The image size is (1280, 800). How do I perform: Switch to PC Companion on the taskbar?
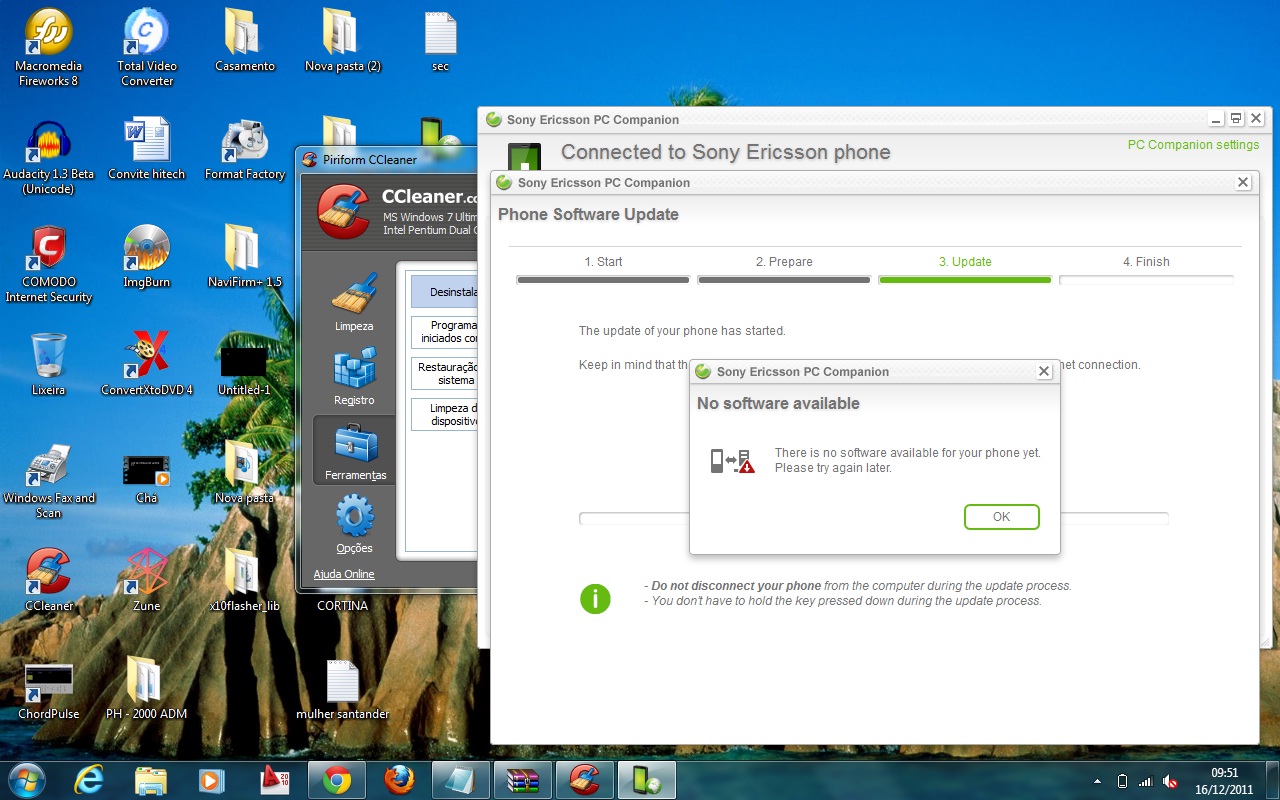[x=647, y=779]
